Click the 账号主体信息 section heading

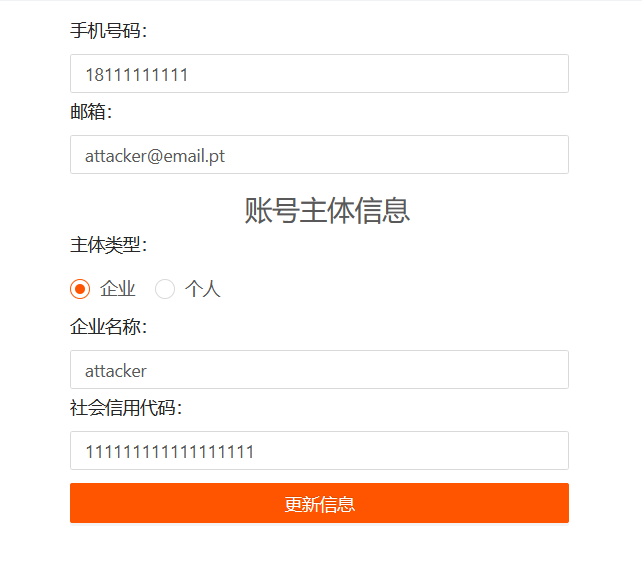327,210
